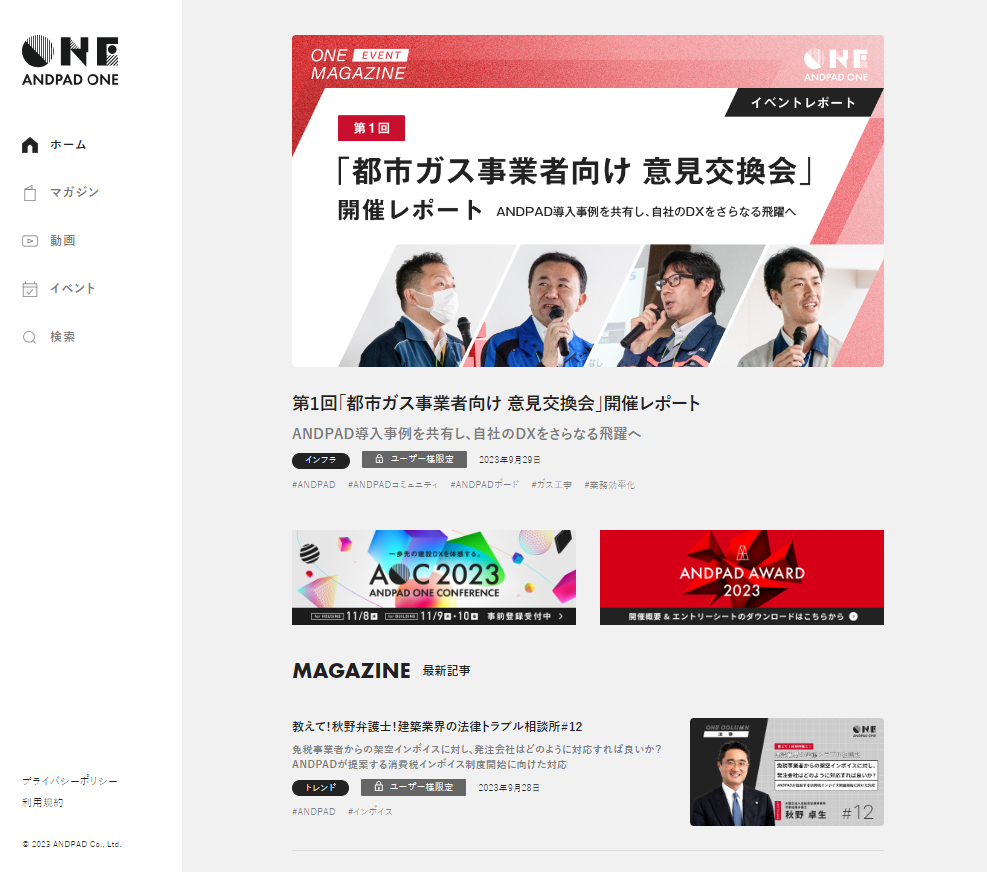The image size is (987, 872).
Task: Click the #業務効率化 hashtag
Action: click(x=609, y=485)
